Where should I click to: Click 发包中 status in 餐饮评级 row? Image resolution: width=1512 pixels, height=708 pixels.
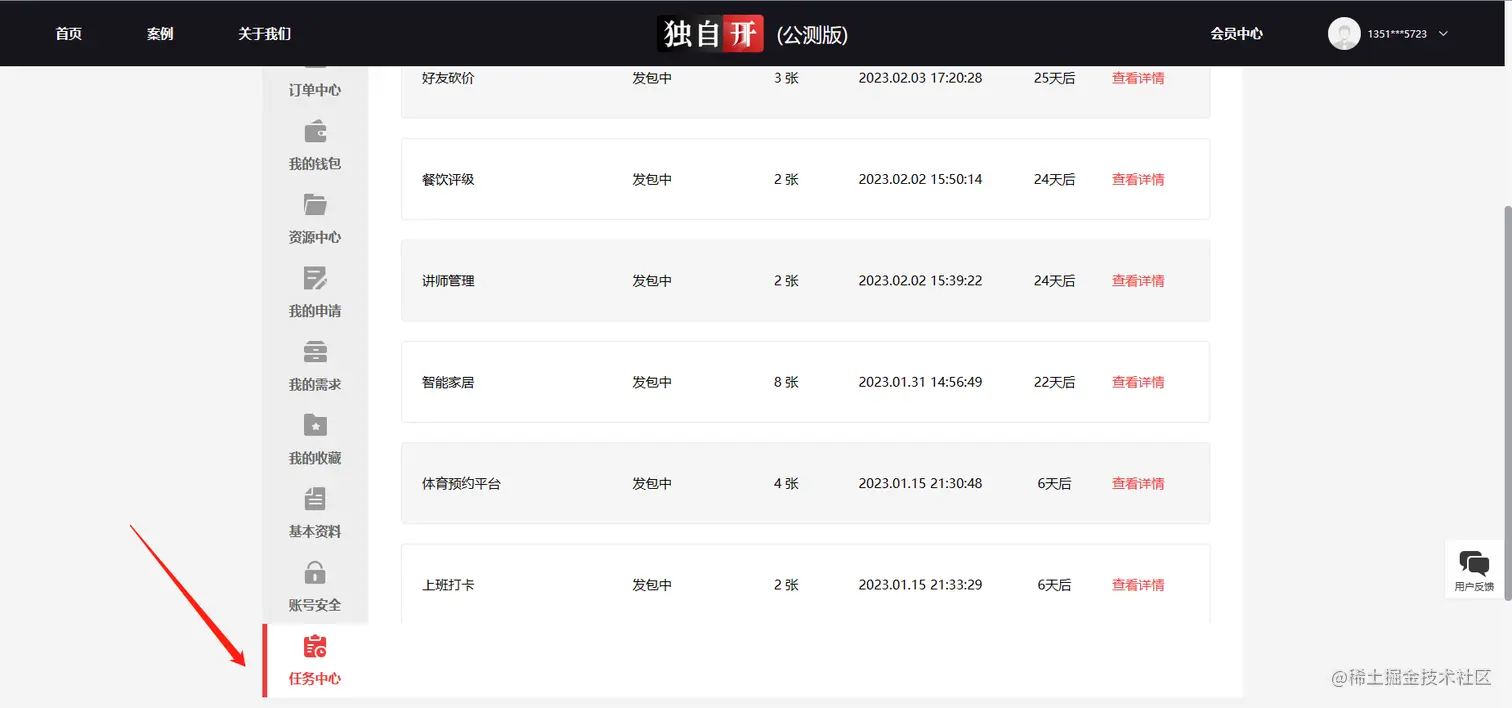pos(652,180)
